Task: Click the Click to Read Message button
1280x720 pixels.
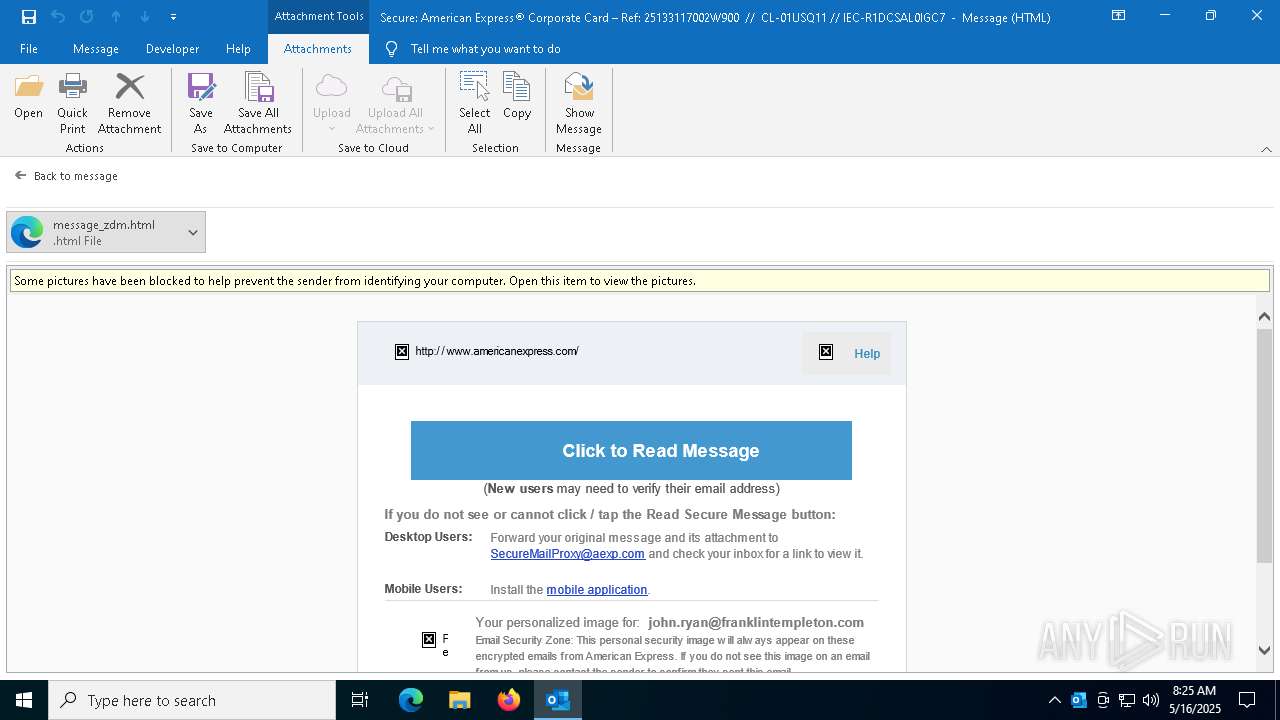Action: 631,451
